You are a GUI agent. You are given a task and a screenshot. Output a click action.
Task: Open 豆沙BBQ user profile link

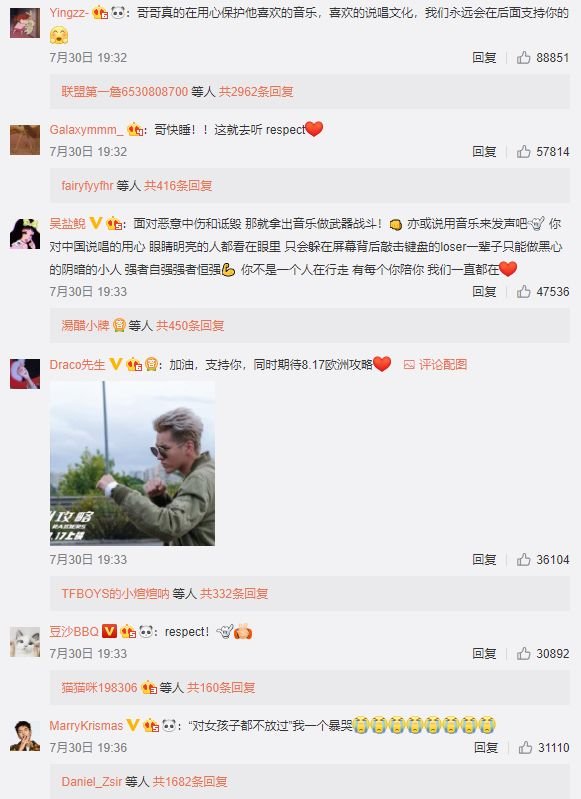(74, 632)
